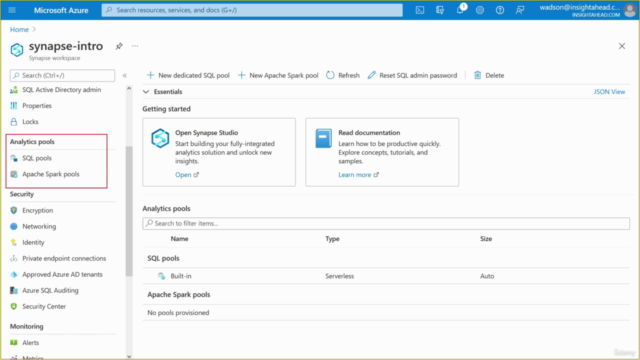The height and width of the screenshot is (360, 640).
Task: Open the Azure portal hamburger menu
Action: click(x=12, y=10)
